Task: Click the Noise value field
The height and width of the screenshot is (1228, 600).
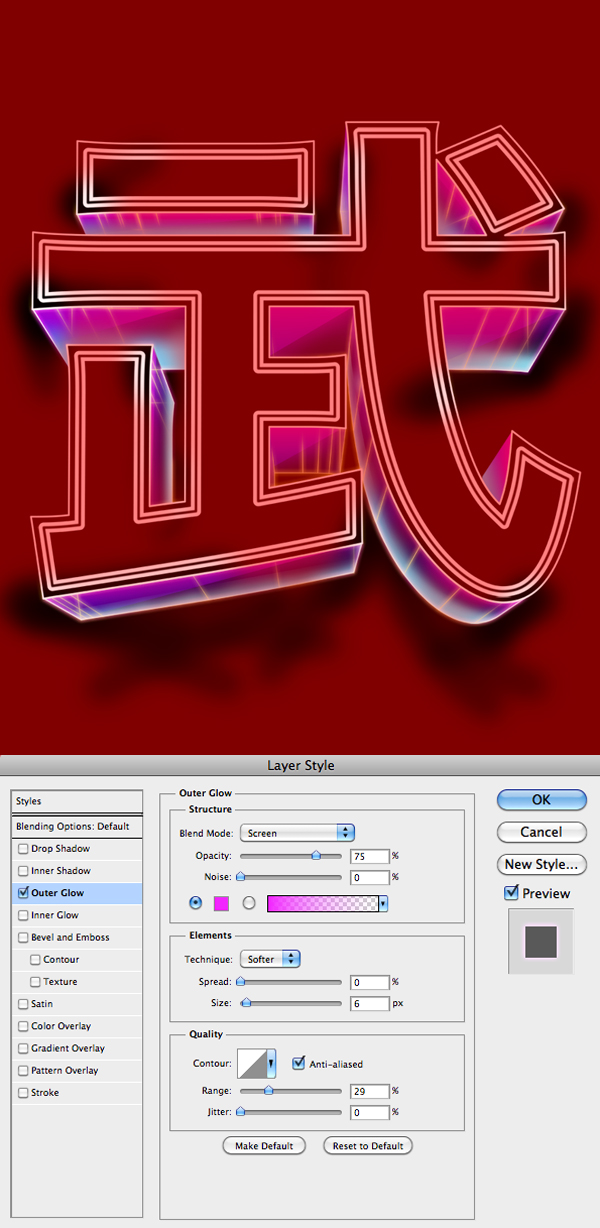Action: tap(369, 877)
